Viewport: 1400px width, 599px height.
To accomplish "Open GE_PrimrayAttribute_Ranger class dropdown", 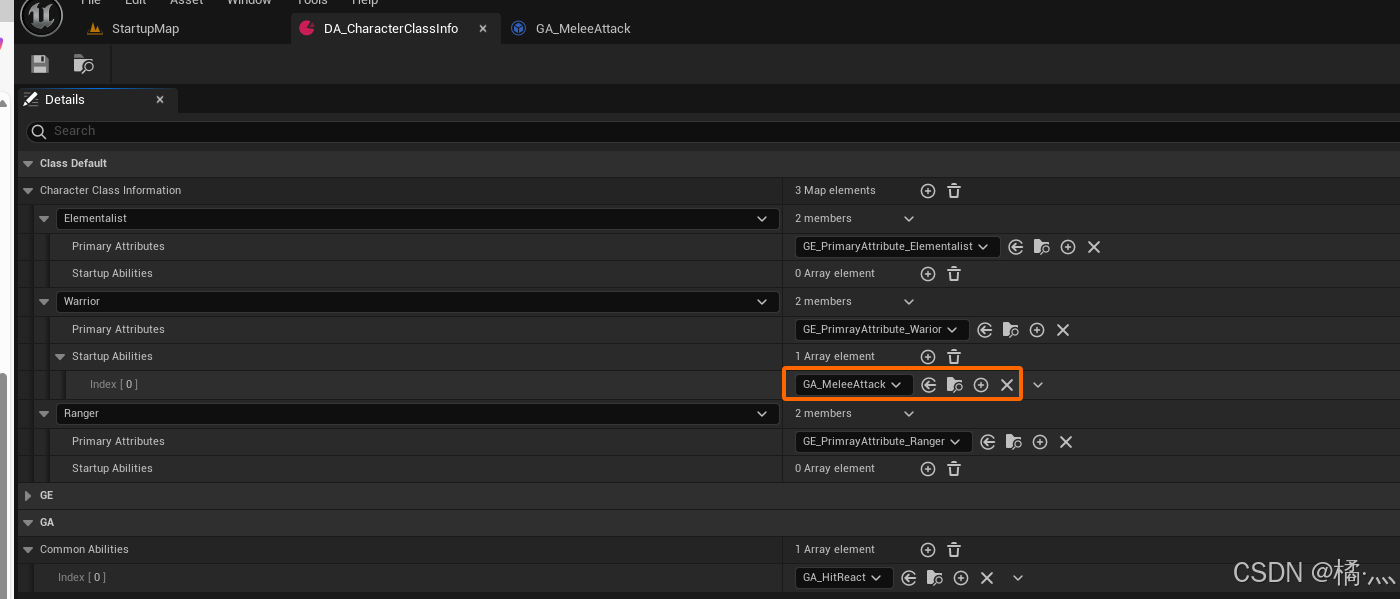I will click(883, 441).
